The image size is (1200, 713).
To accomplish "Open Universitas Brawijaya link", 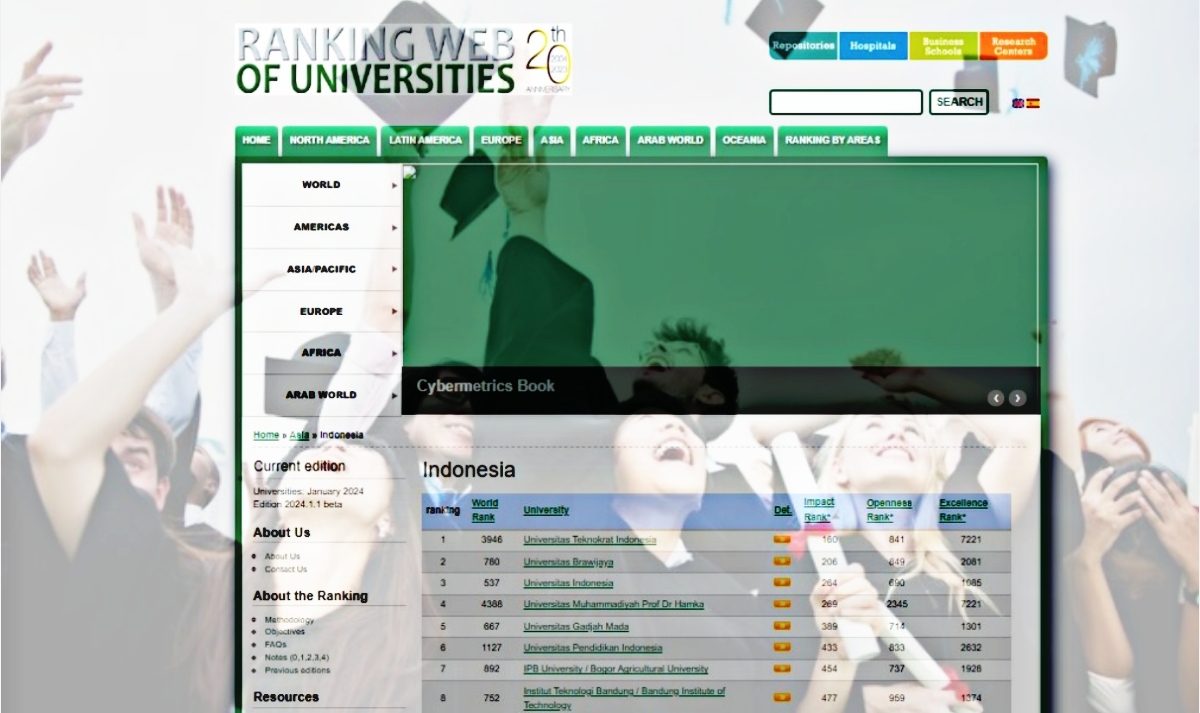I will [x=568, y=562].
